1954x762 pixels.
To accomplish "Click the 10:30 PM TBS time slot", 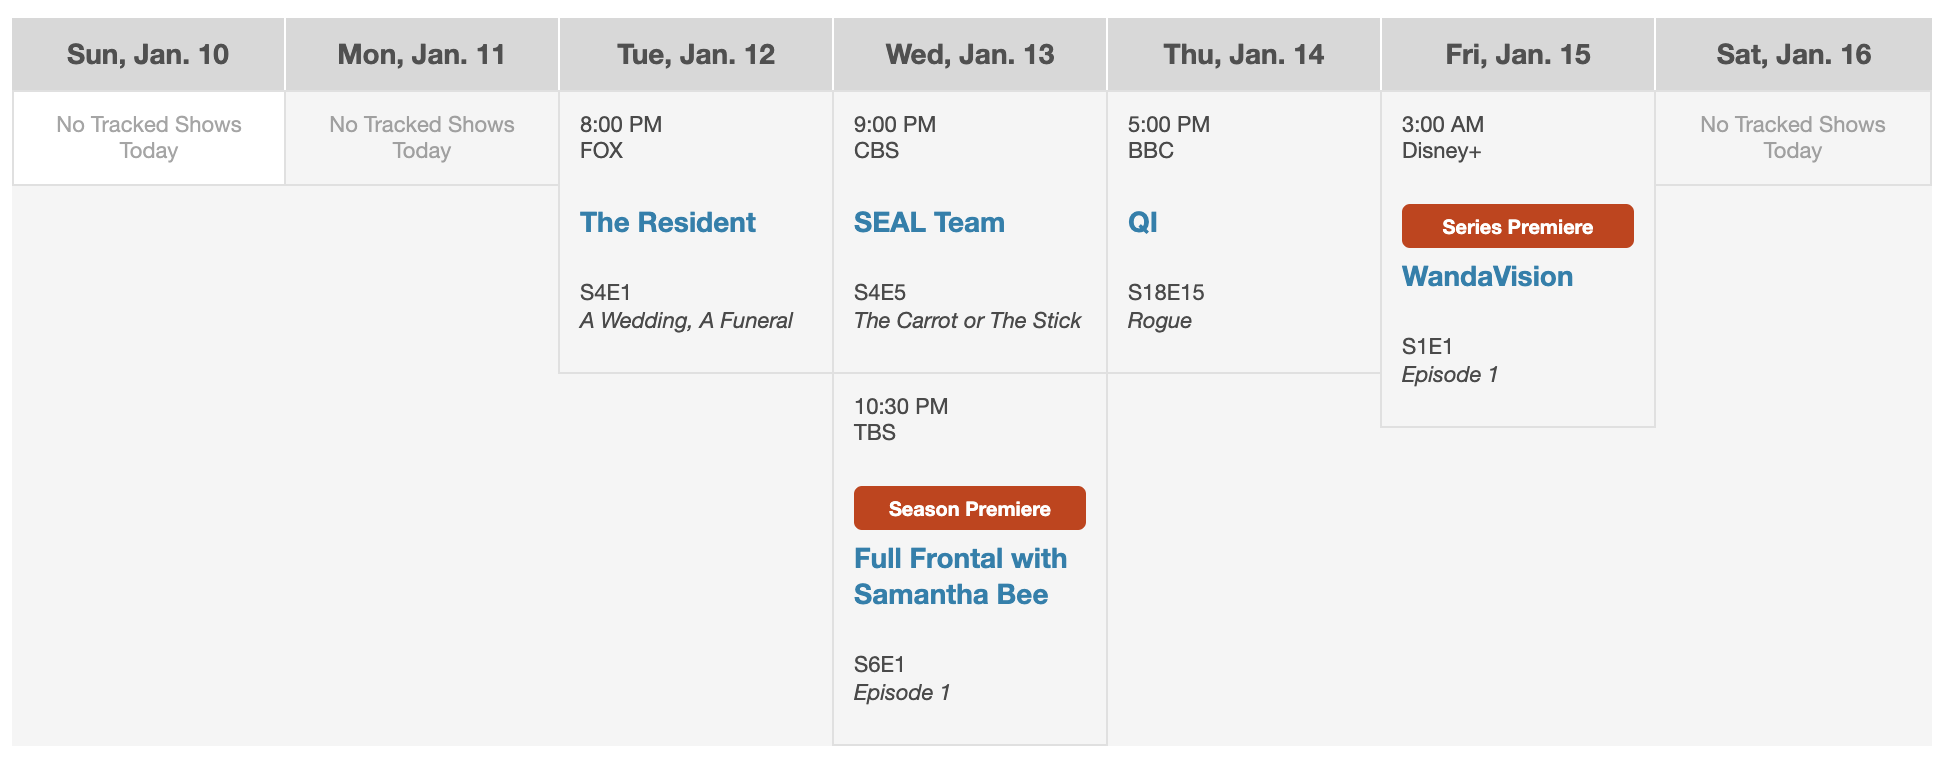I will 901,419.
